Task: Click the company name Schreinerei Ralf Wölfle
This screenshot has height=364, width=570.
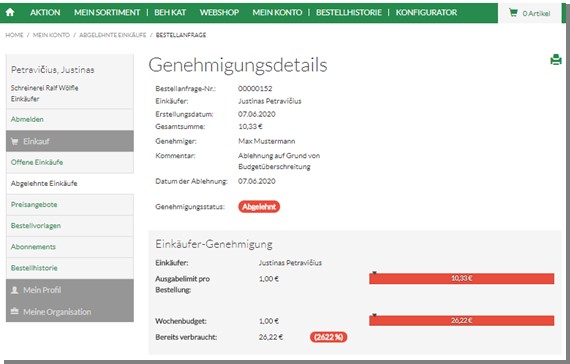Action: point(44,88)
